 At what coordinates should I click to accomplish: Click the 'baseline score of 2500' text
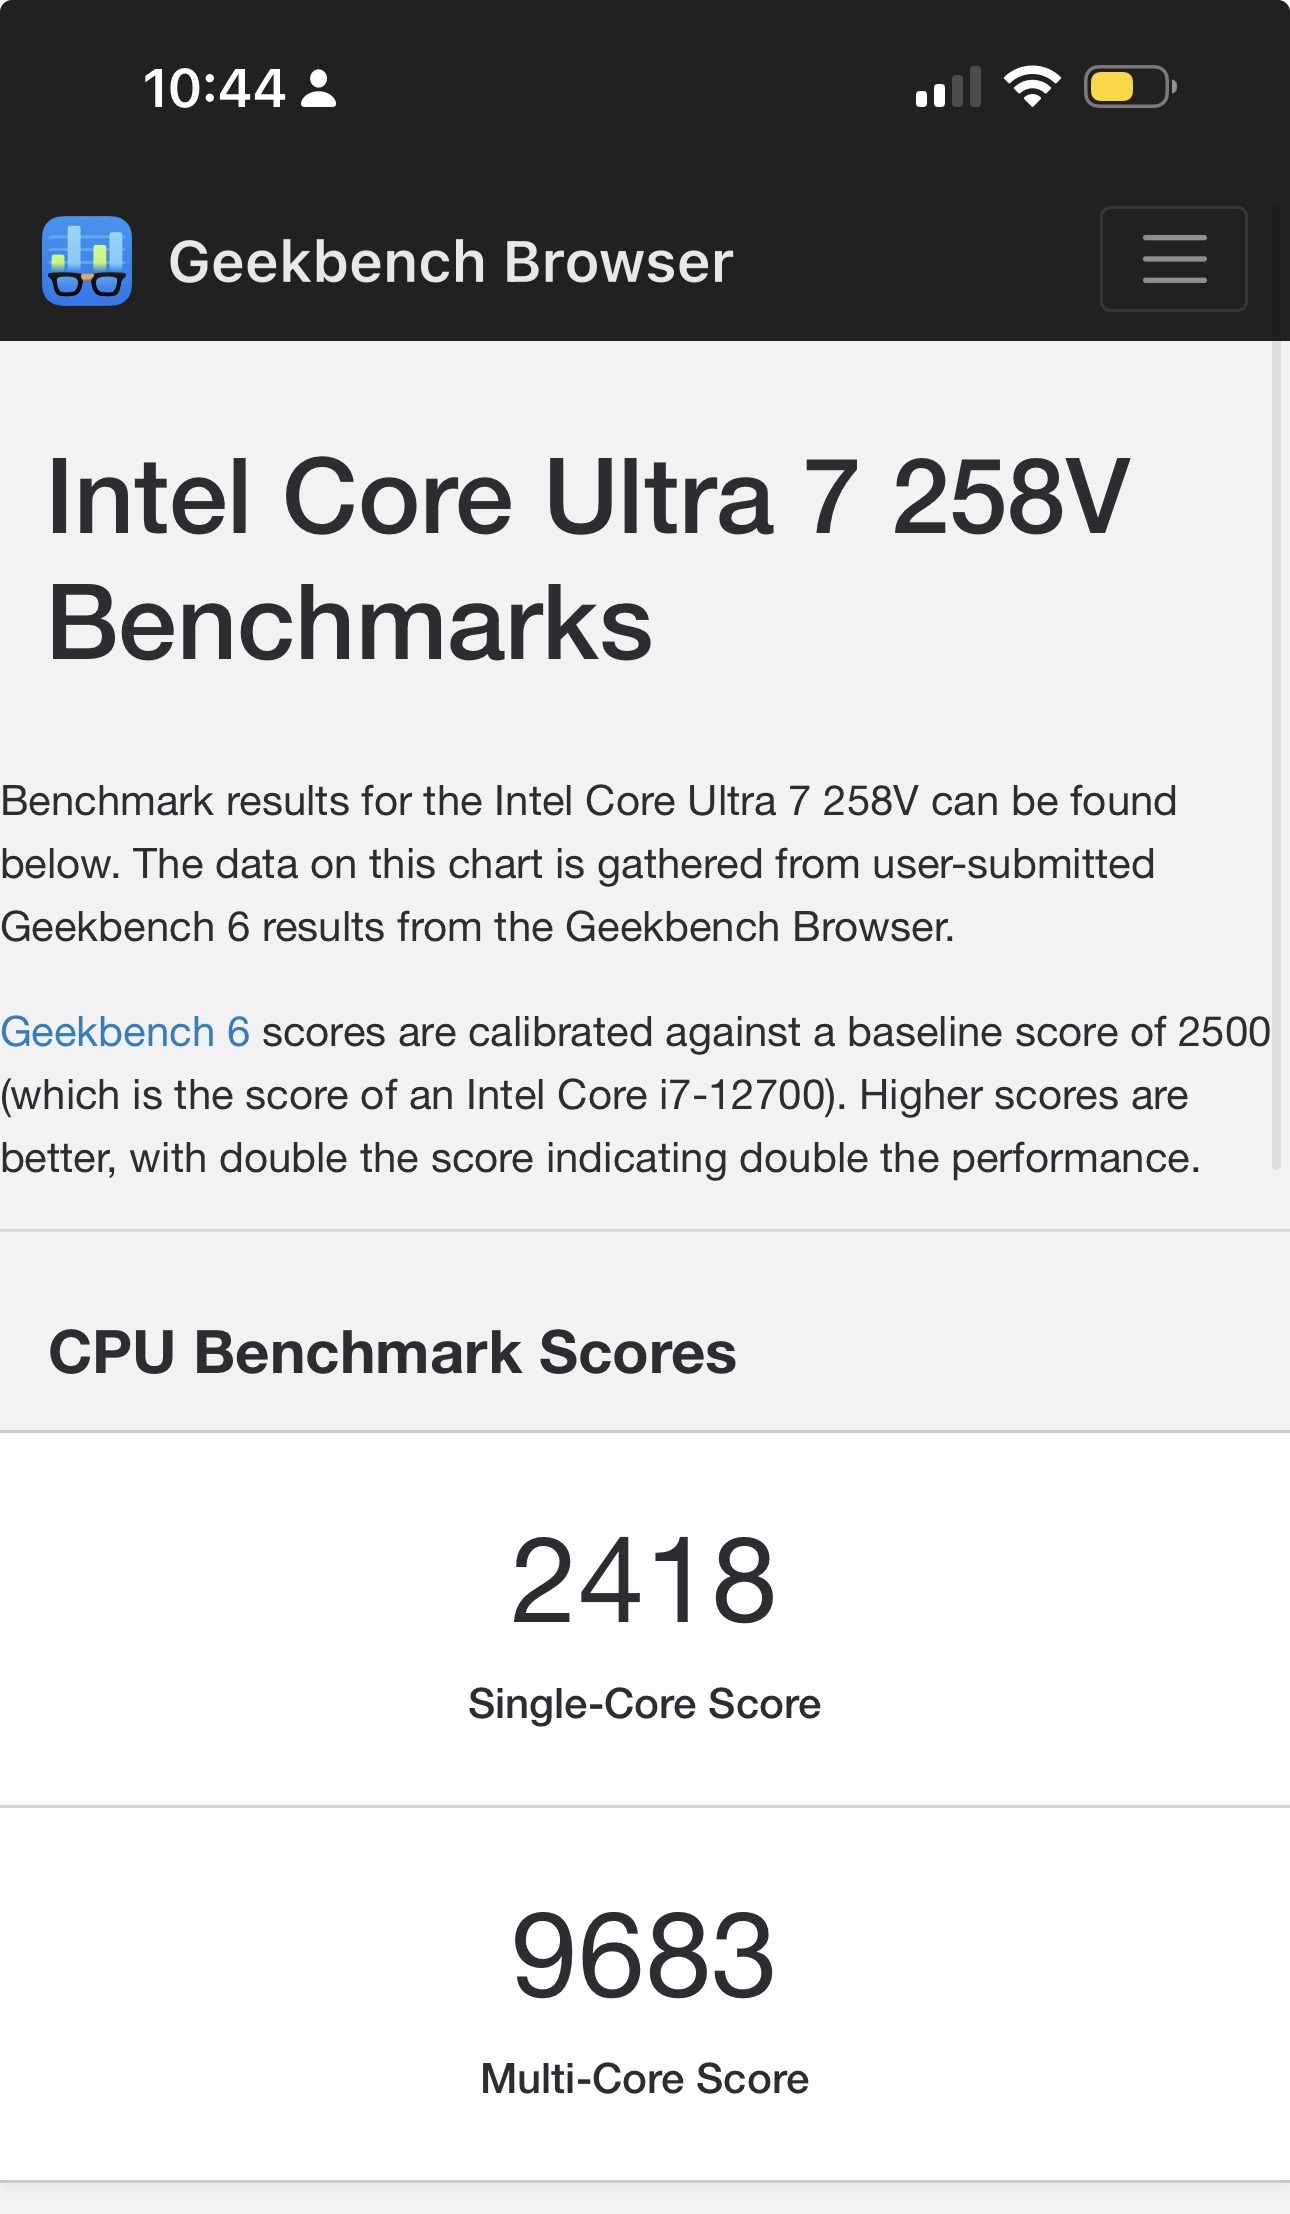coord(1058,1031)
